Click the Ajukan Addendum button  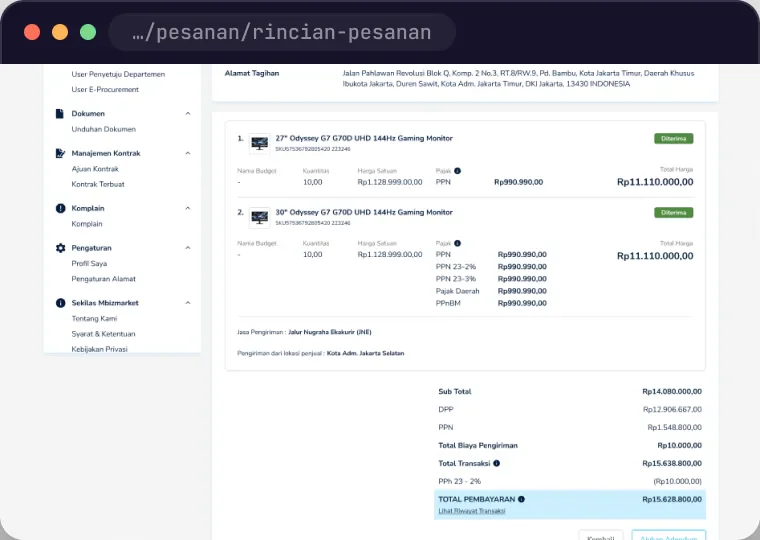pos(668,535)
